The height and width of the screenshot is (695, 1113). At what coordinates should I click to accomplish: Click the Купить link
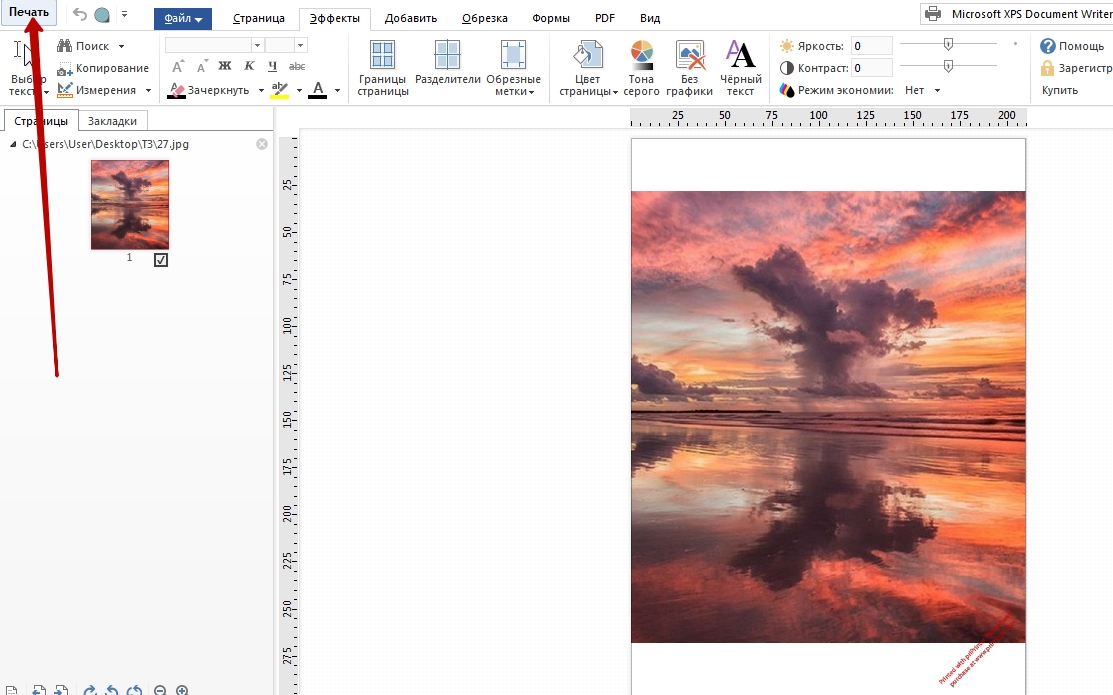pyautogui.click(x=1059, y=90)
